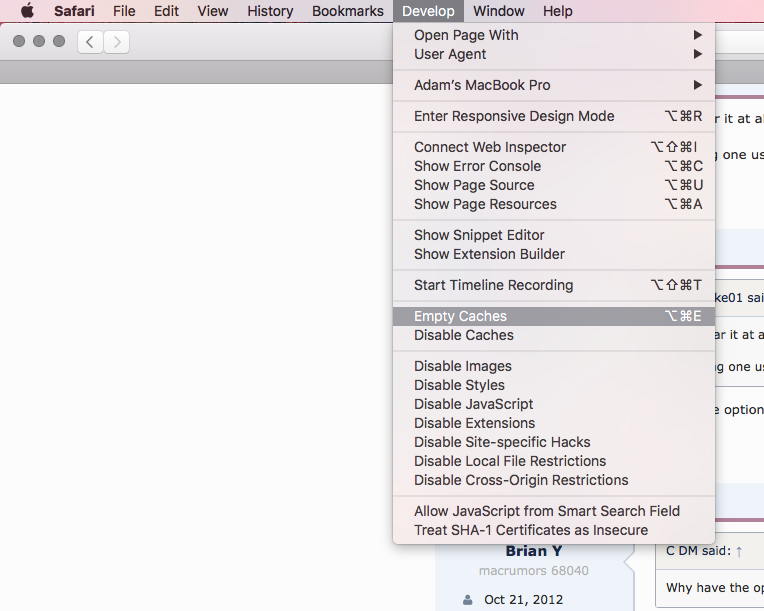Screen dimensions: 764x611
Task: Go forward with the Safari forward arrow
Action: coord(116,42)
